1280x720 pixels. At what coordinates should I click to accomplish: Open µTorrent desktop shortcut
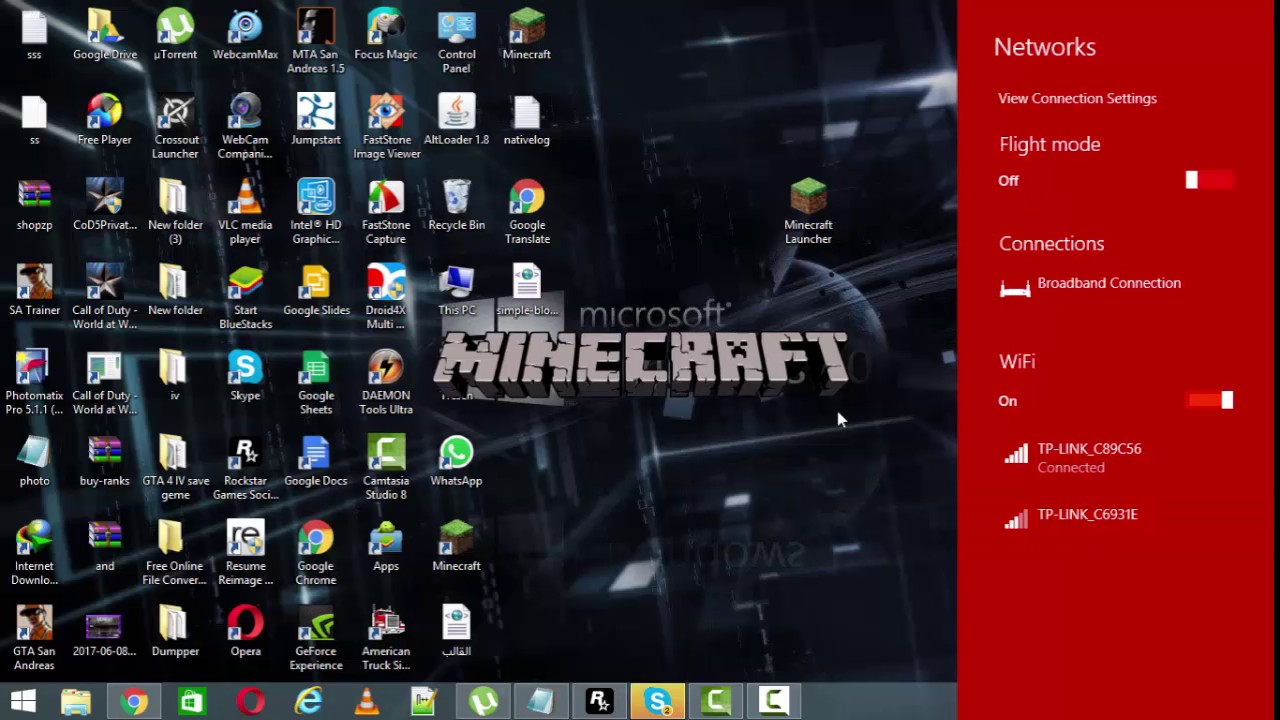(175, 35)
